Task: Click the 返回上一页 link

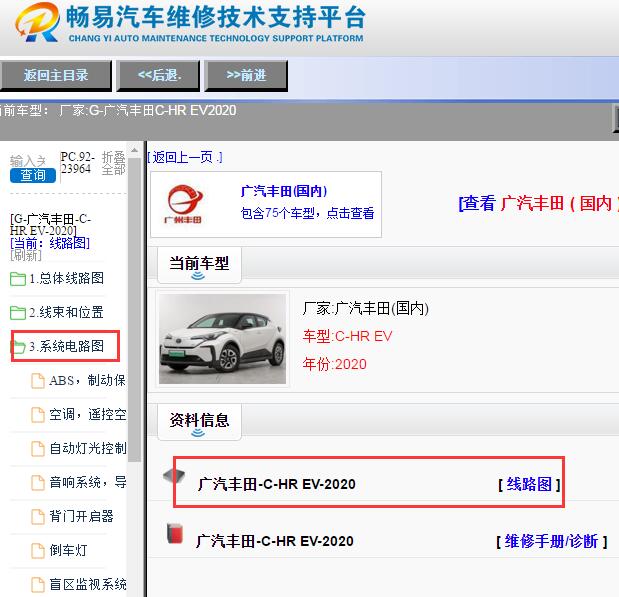Action: point(185,157)
